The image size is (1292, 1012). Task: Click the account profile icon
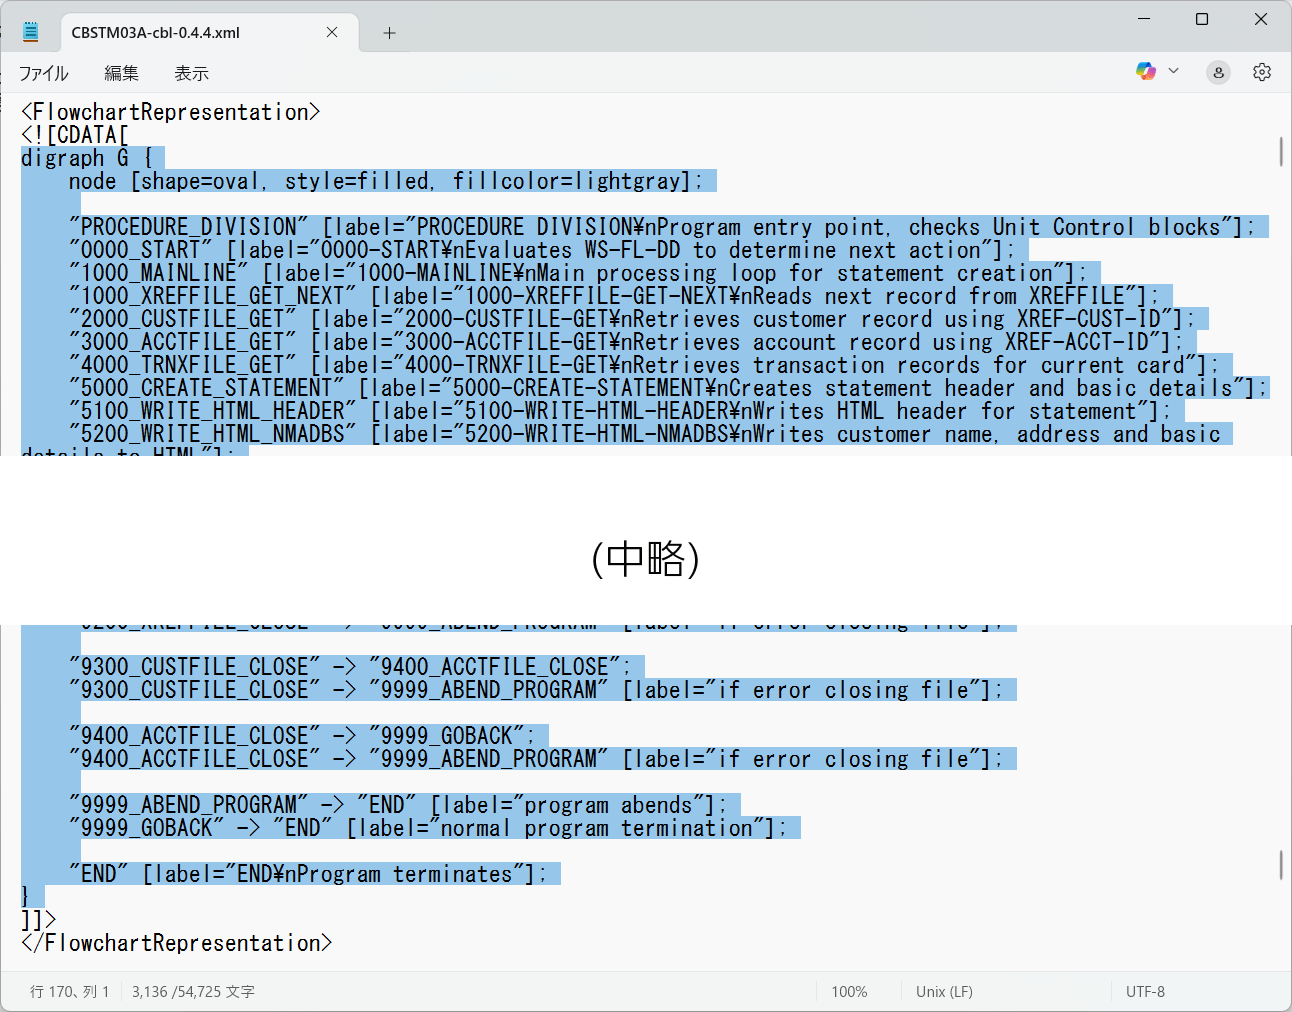(1218, 72)
